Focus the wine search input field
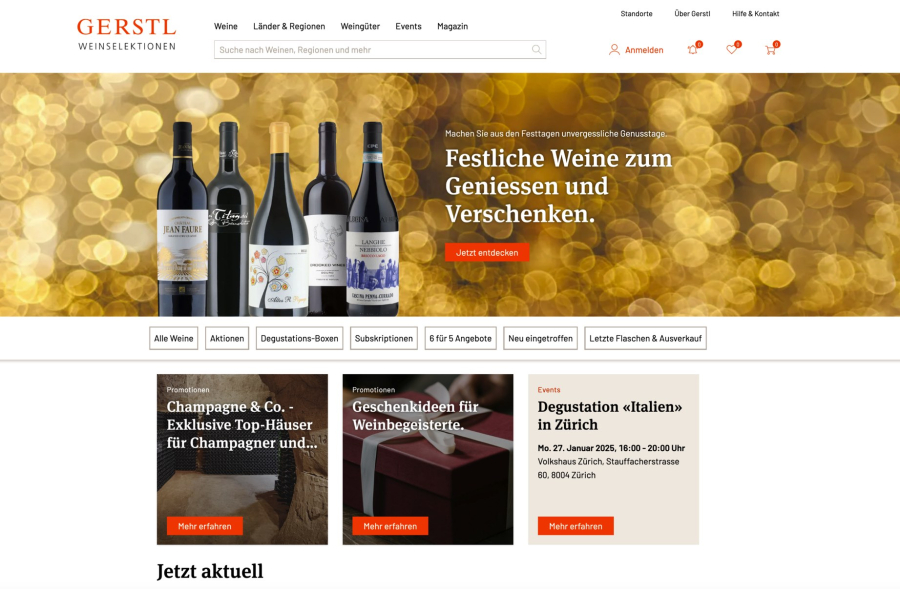The image size is (900, 589). (x=379, y=49)
